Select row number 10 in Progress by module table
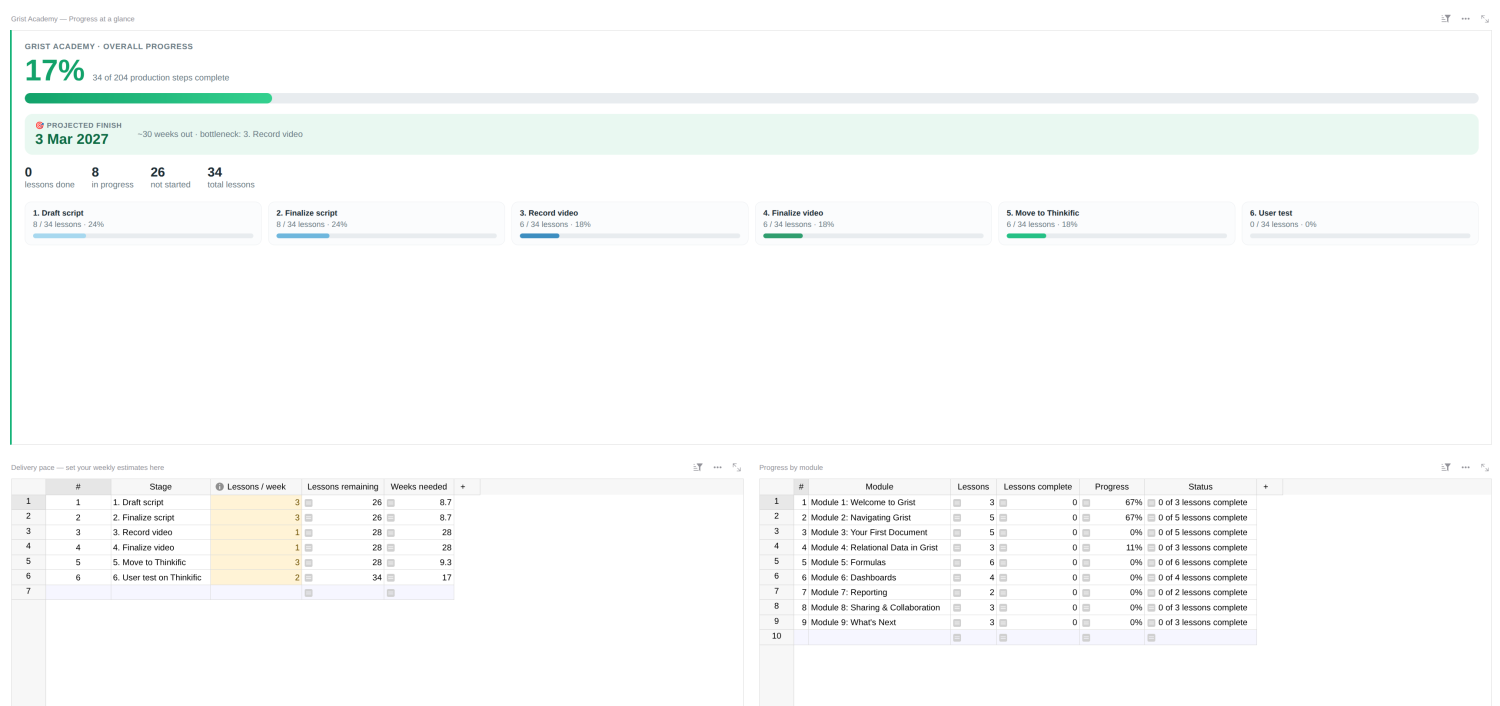 pos(776,636)
